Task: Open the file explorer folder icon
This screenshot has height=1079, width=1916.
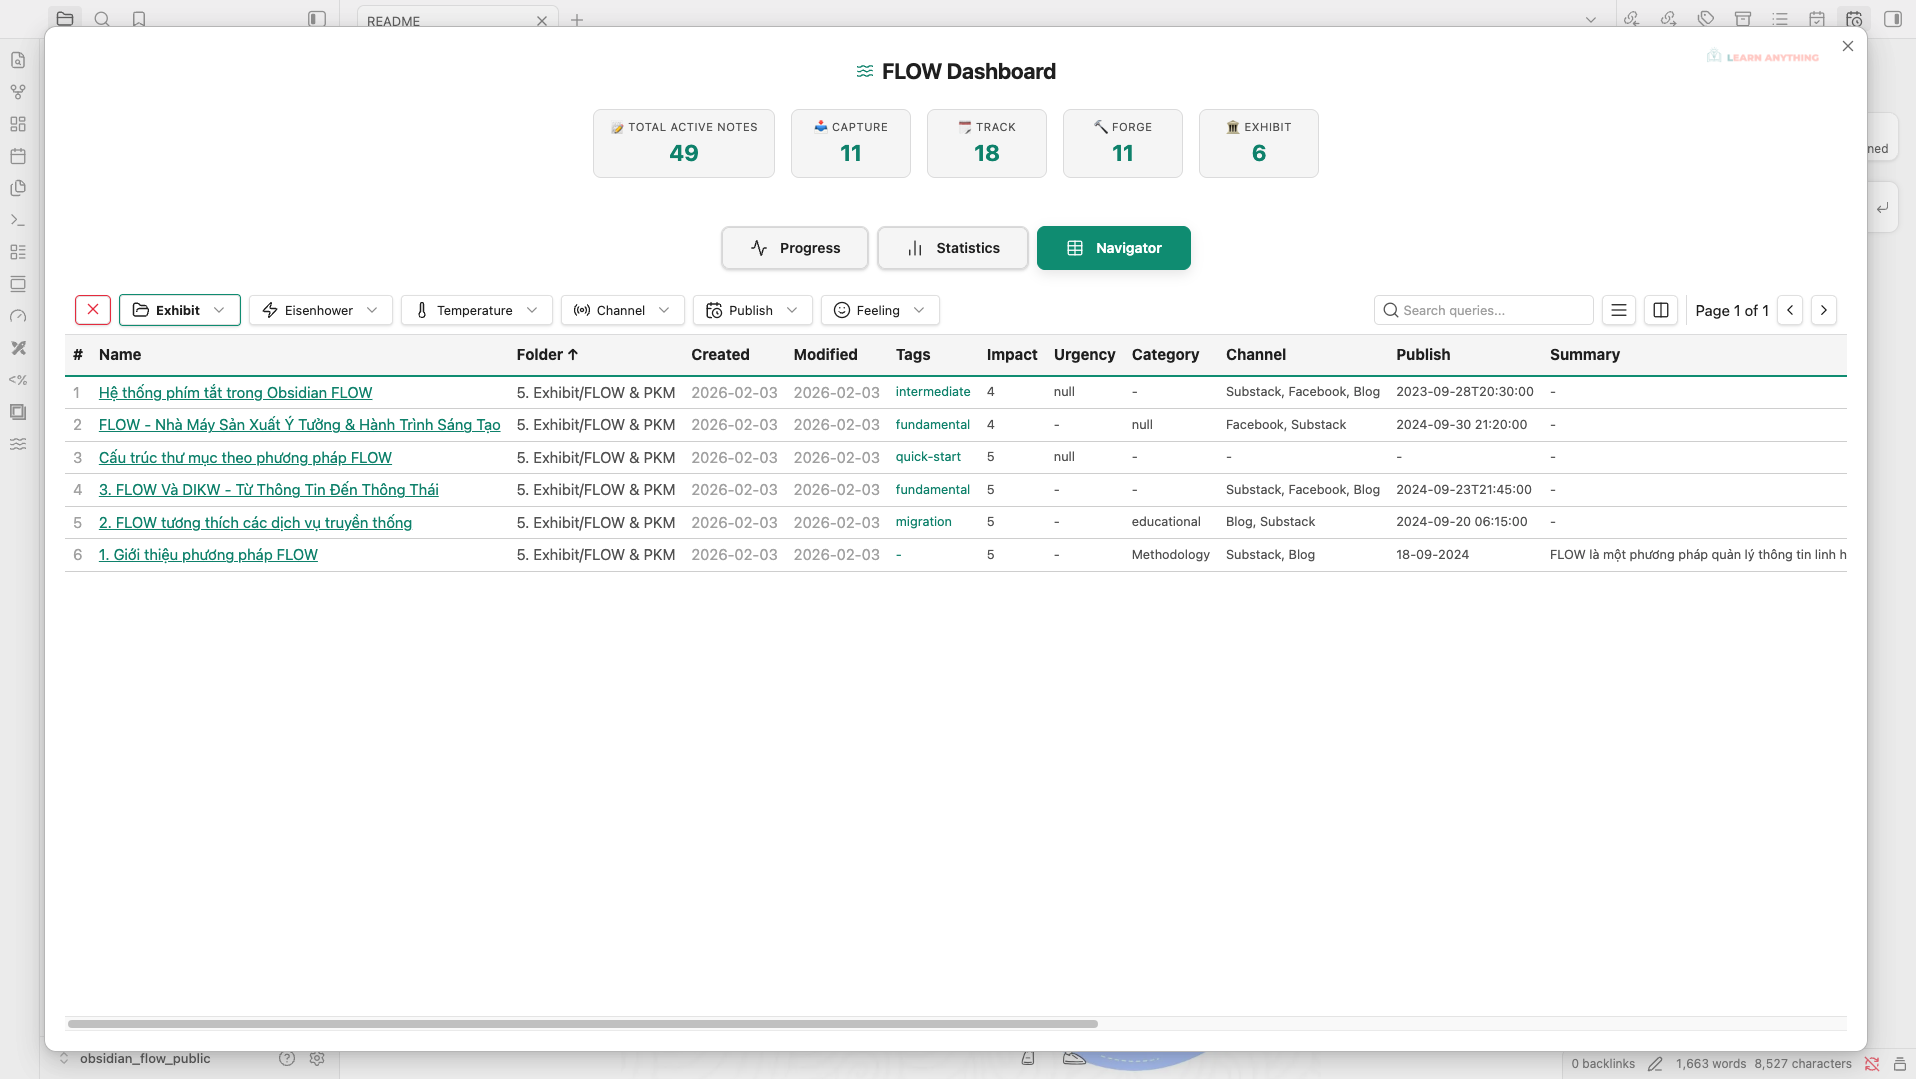Action: (x=65, y=19)
